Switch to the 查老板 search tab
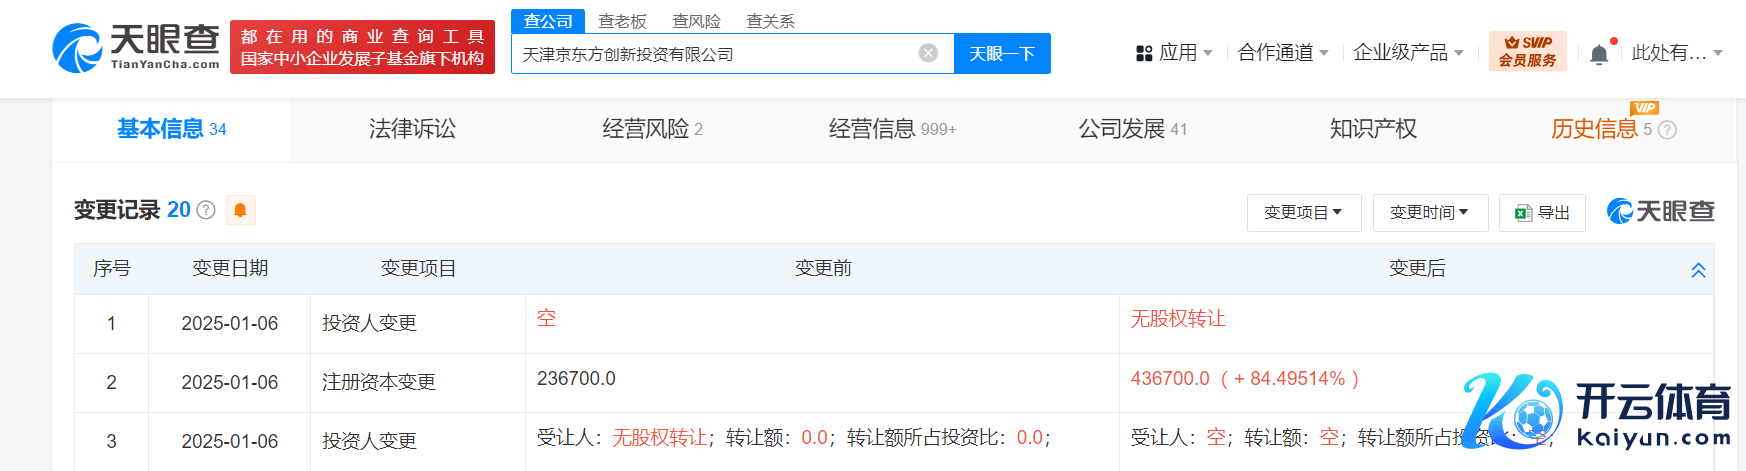 pyautogui.click(x=622, y=21)
